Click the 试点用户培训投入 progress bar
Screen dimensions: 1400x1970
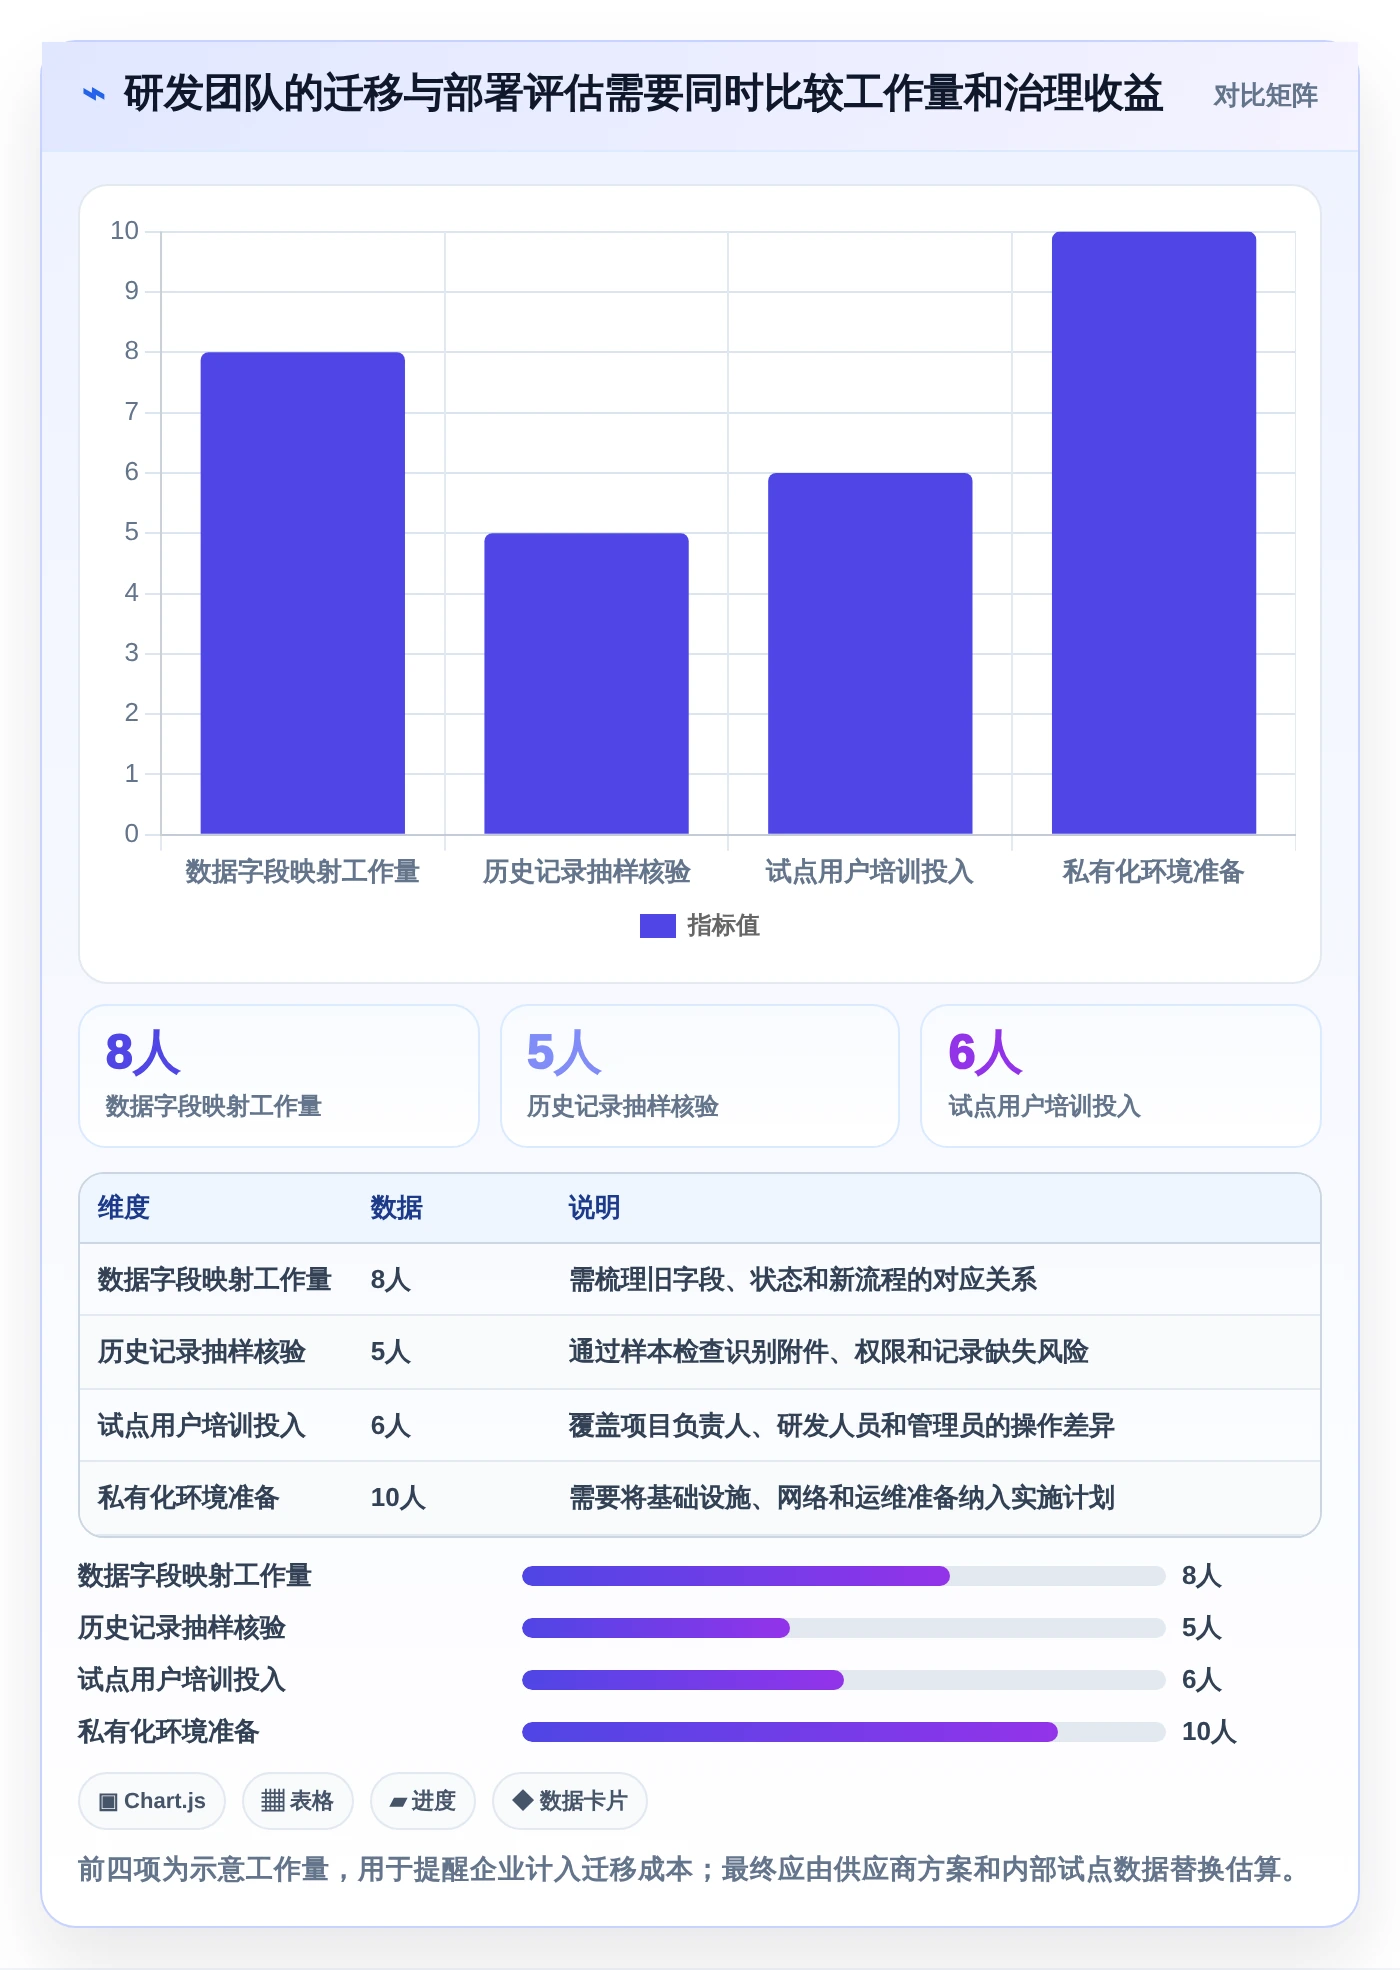click(843, 1680)
